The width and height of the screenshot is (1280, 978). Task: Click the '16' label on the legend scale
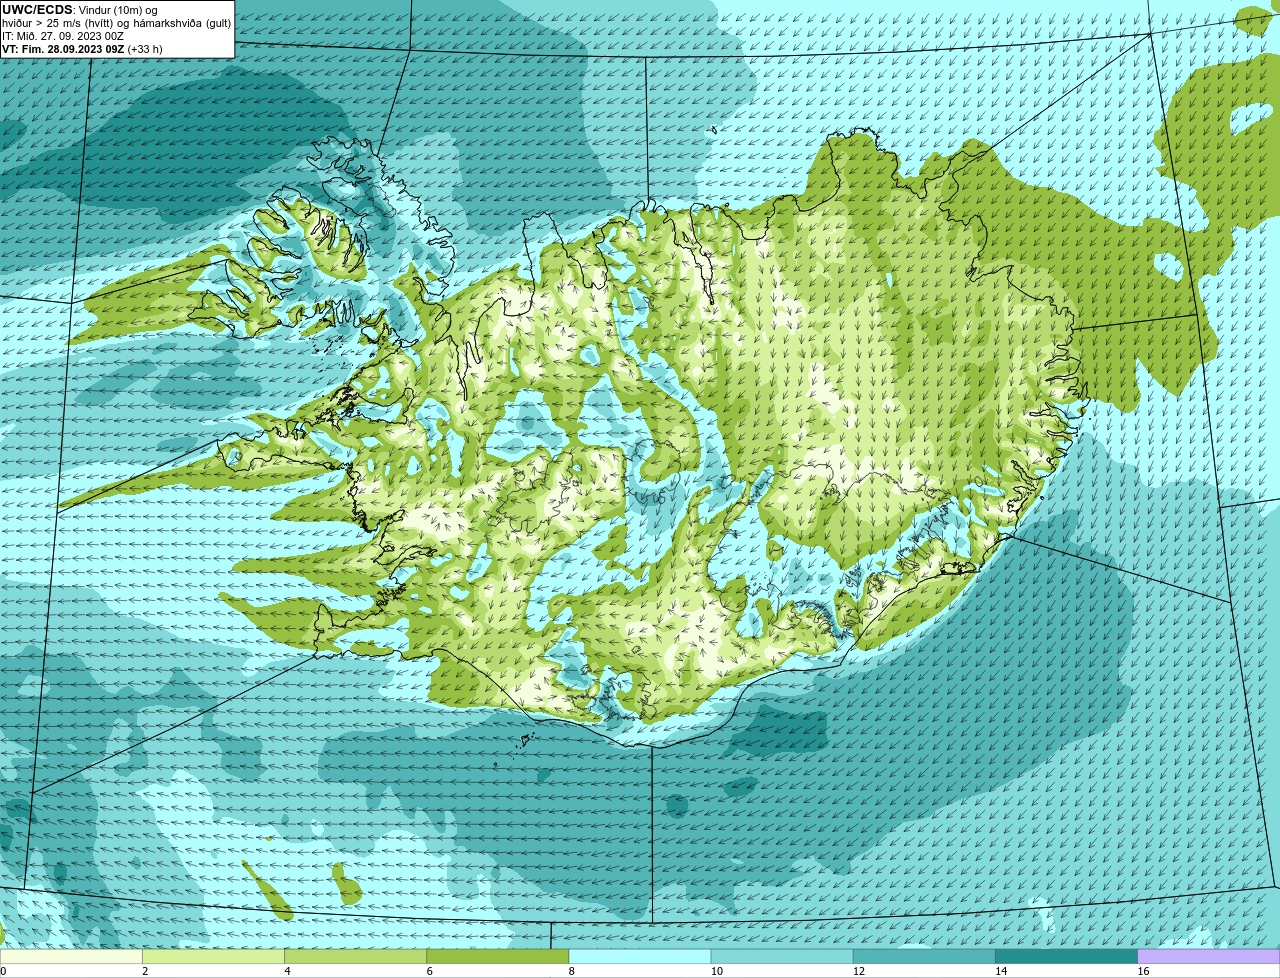(x=1143, y=971)
